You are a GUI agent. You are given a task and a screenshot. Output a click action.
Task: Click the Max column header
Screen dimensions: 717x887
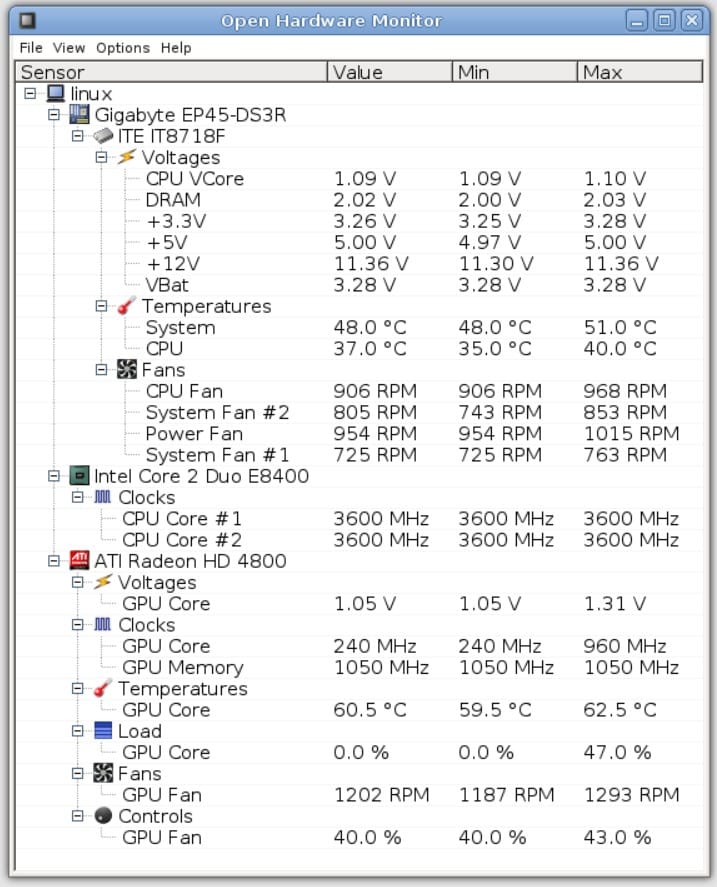pyautogui.click(x=639, y=72)
